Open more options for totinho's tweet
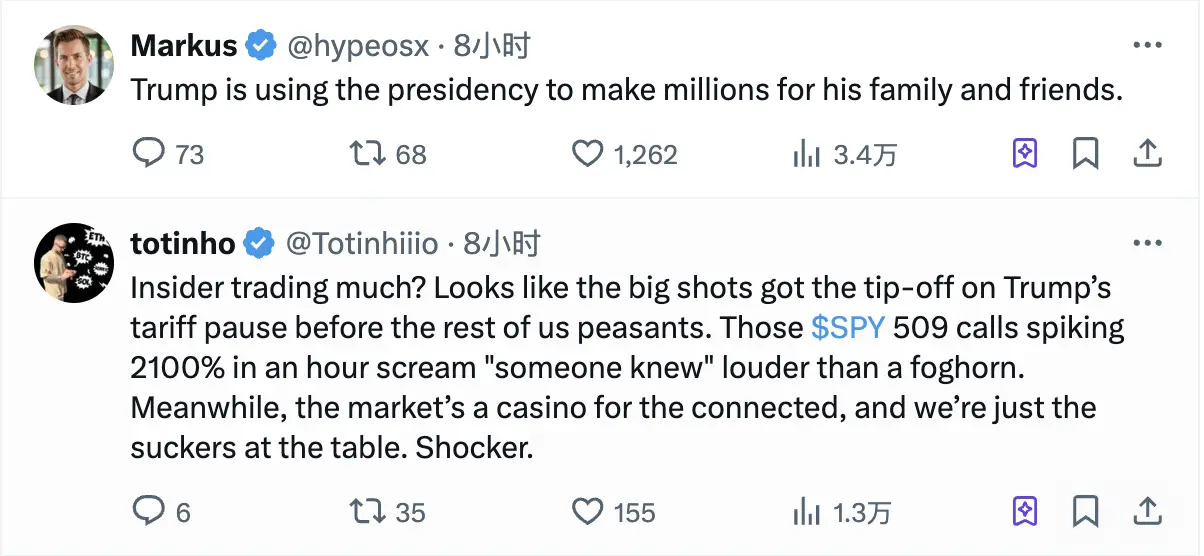Screen dimensions: 1204x556 (1146, 244)
